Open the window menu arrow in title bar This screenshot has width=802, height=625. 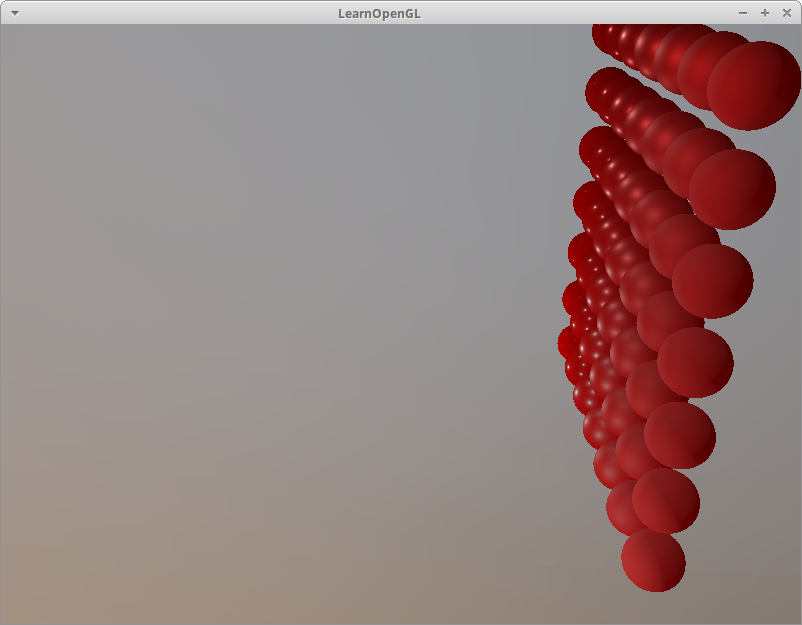tap(14, 12)
